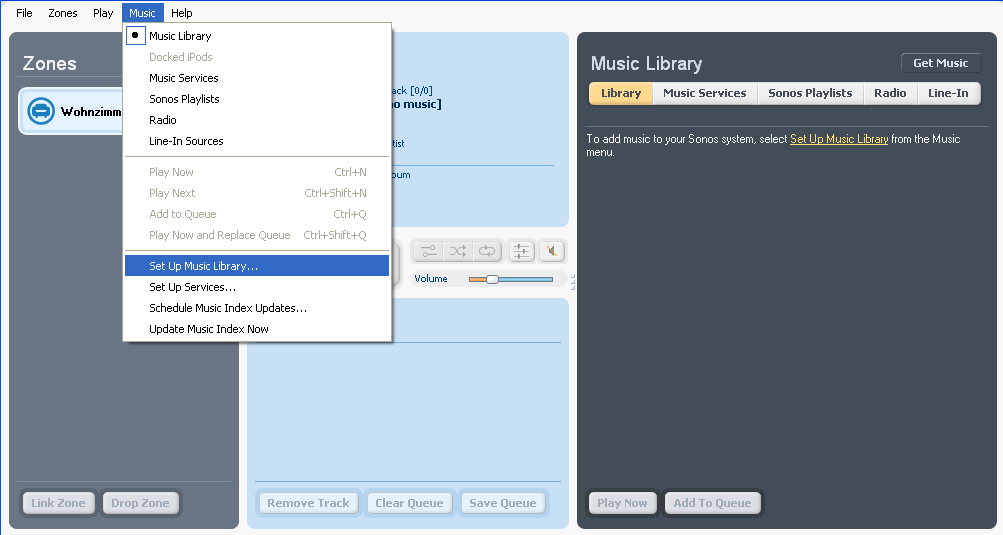Image resolution: width=1003 pixels, height=535 pixels.
Task: Open File menu
Action: tap(24, 13)
